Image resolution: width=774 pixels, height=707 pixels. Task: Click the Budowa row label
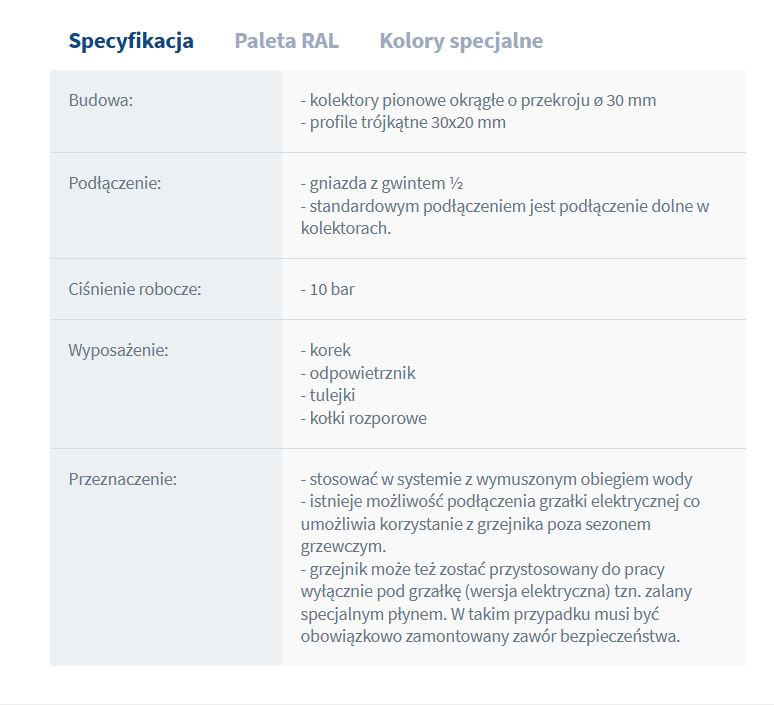[101, 100]
